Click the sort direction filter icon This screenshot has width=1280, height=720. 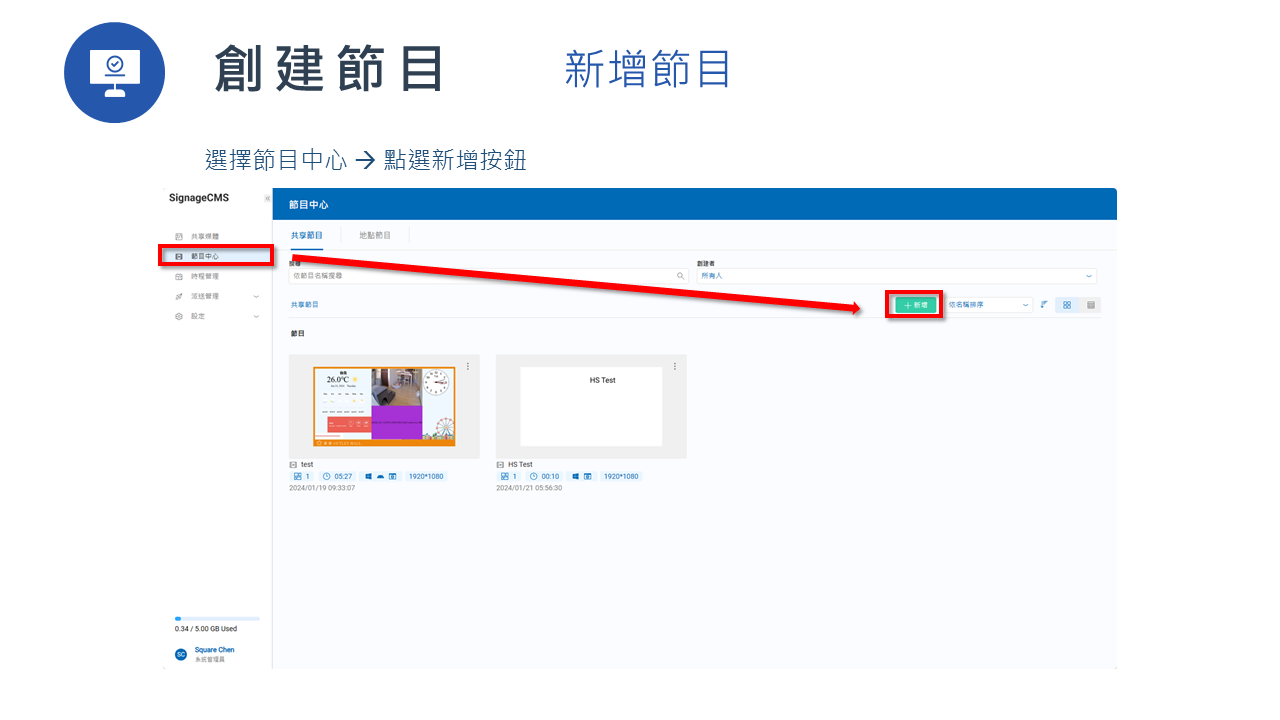tap(1043, 304)
